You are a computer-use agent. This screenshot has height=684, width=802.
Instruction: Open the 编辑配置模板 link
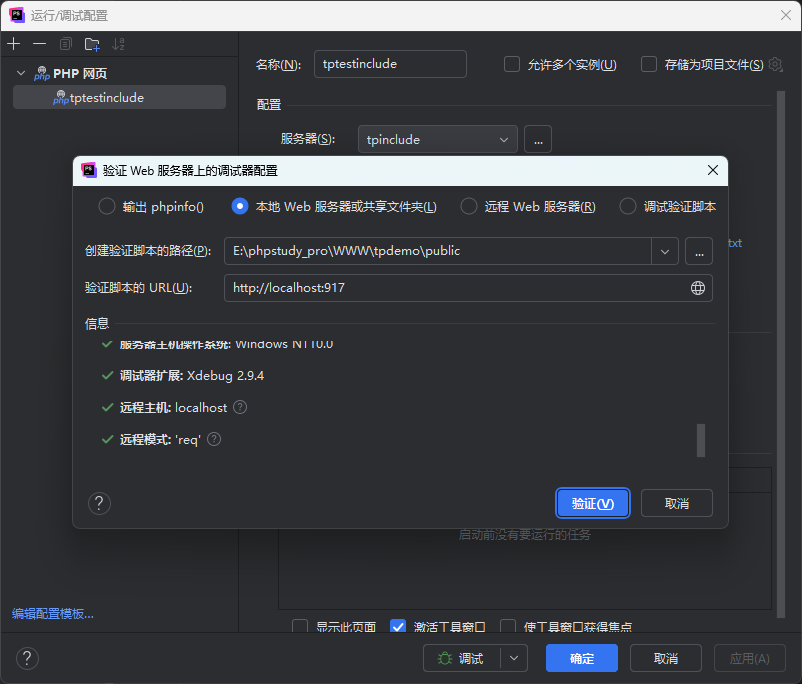click(53, 613)
